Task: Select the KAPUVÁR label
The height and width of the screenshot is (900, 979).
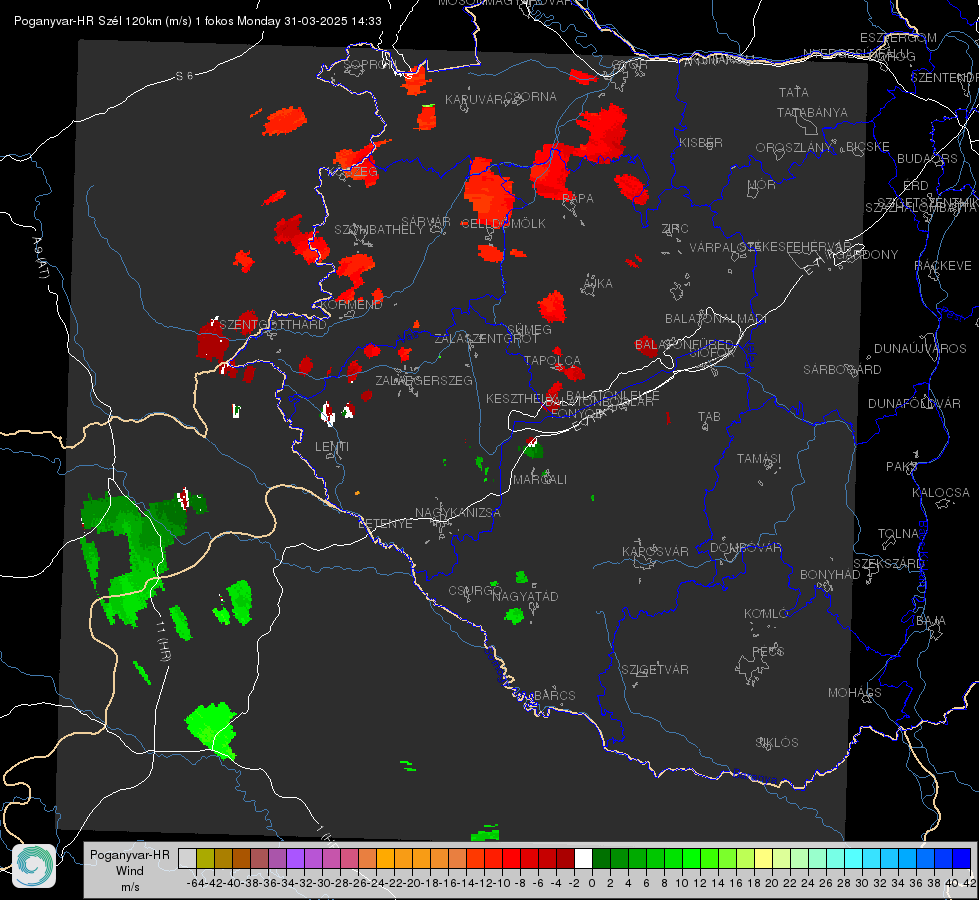Action: [475, 100]
